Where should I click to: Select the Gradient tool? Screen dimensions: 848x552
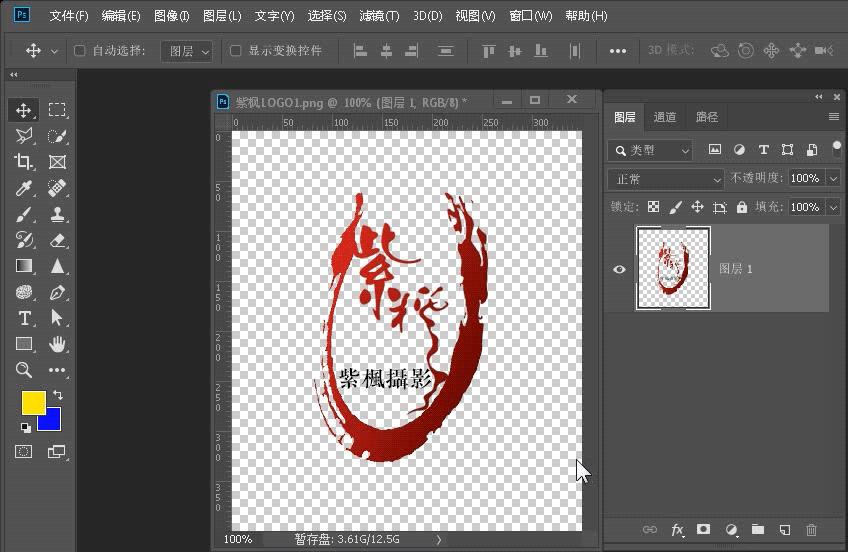(x=23, y=266)
